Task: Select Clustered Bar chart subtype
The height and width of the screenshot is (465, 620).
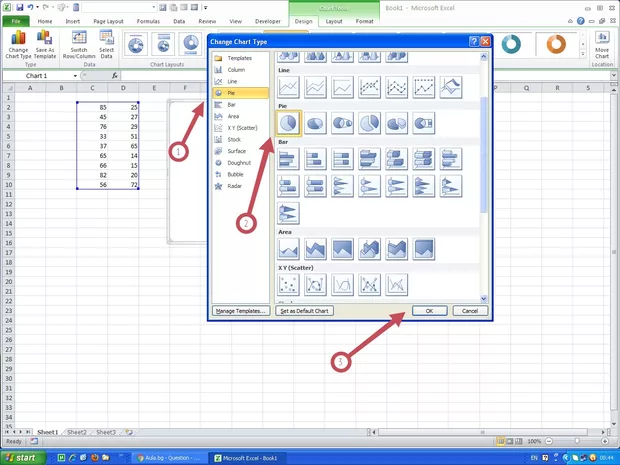Action: pyautogui.click(x=288, y=159)
